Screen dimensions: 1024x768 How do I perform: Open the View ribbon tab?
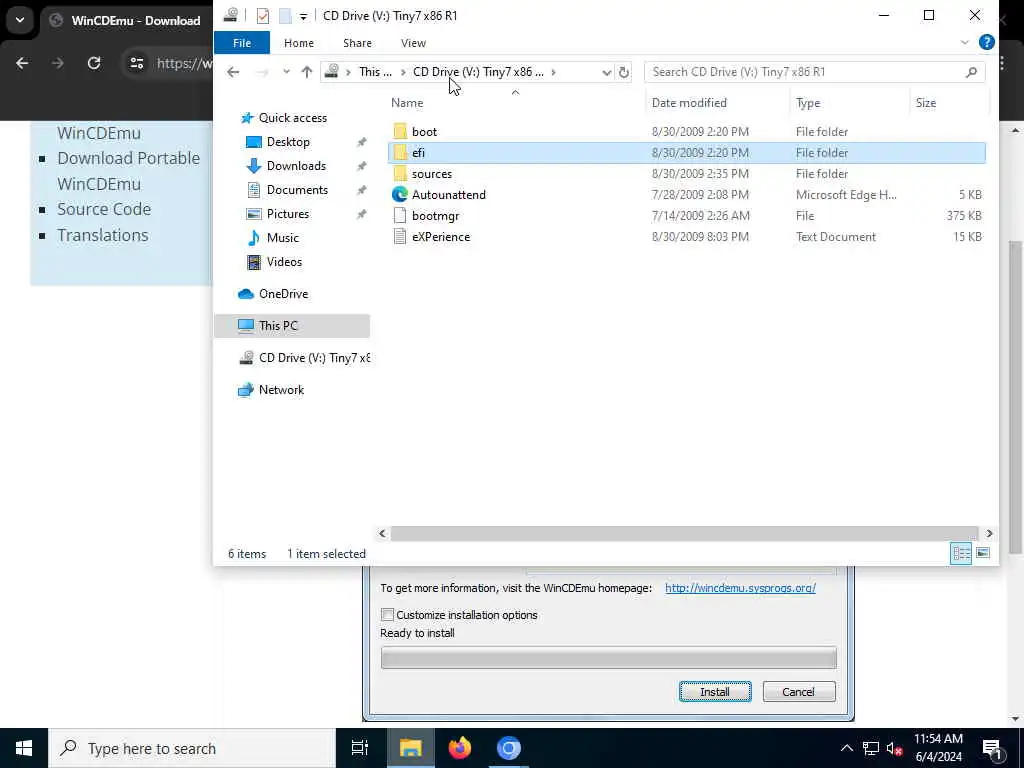[413, 42]
